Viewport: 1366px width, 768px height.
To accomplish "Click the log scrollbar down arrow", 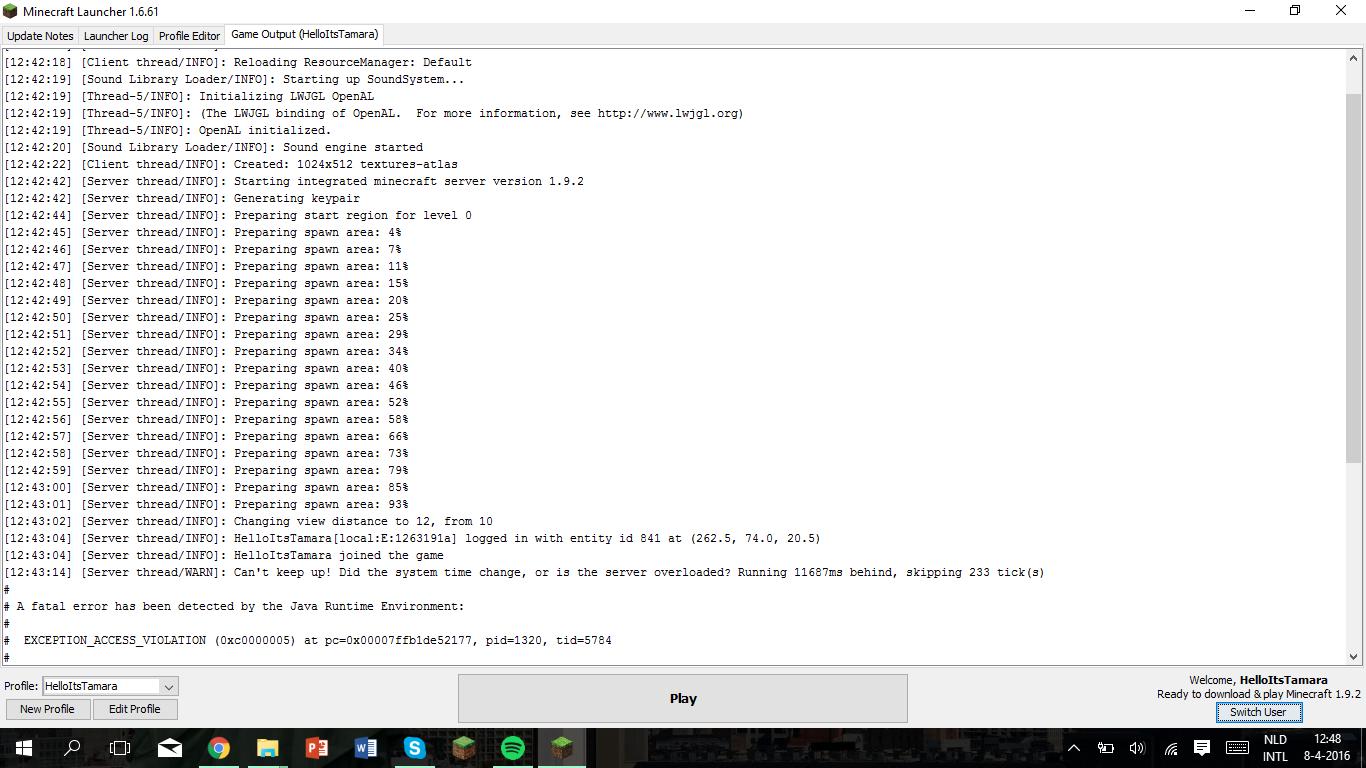I will [x=1355, y=656].
